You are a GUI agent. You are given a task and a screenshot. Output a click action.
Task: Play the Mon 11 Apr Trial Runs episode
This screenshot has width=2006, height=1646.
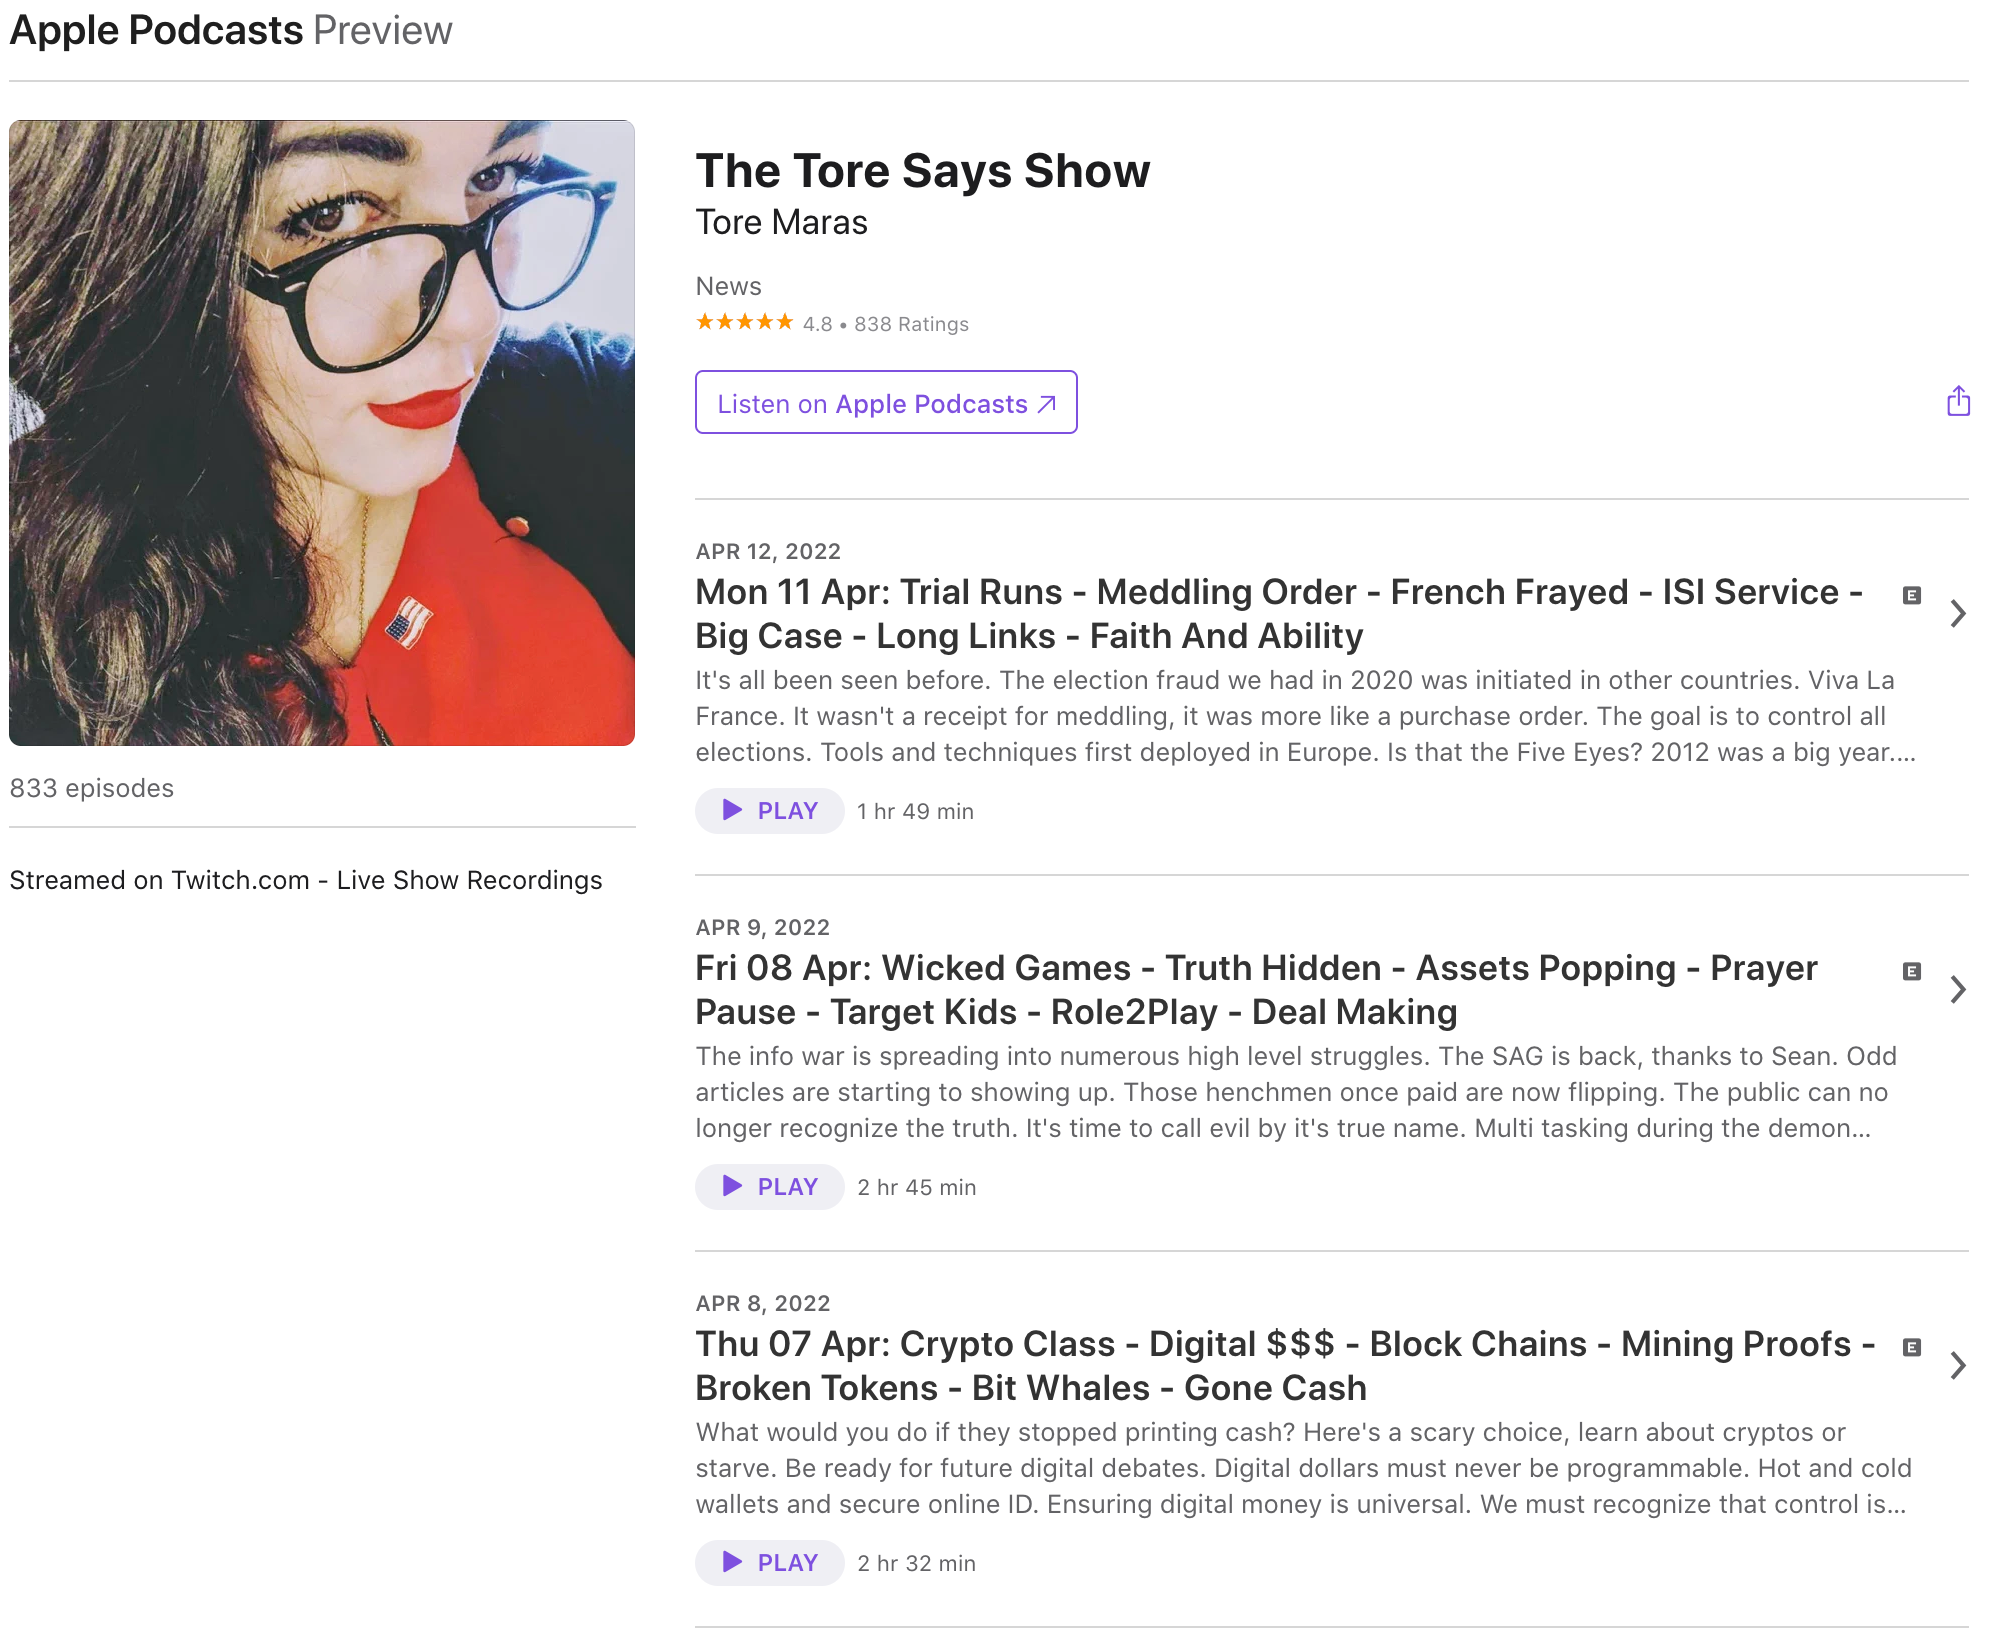(769, 811)
